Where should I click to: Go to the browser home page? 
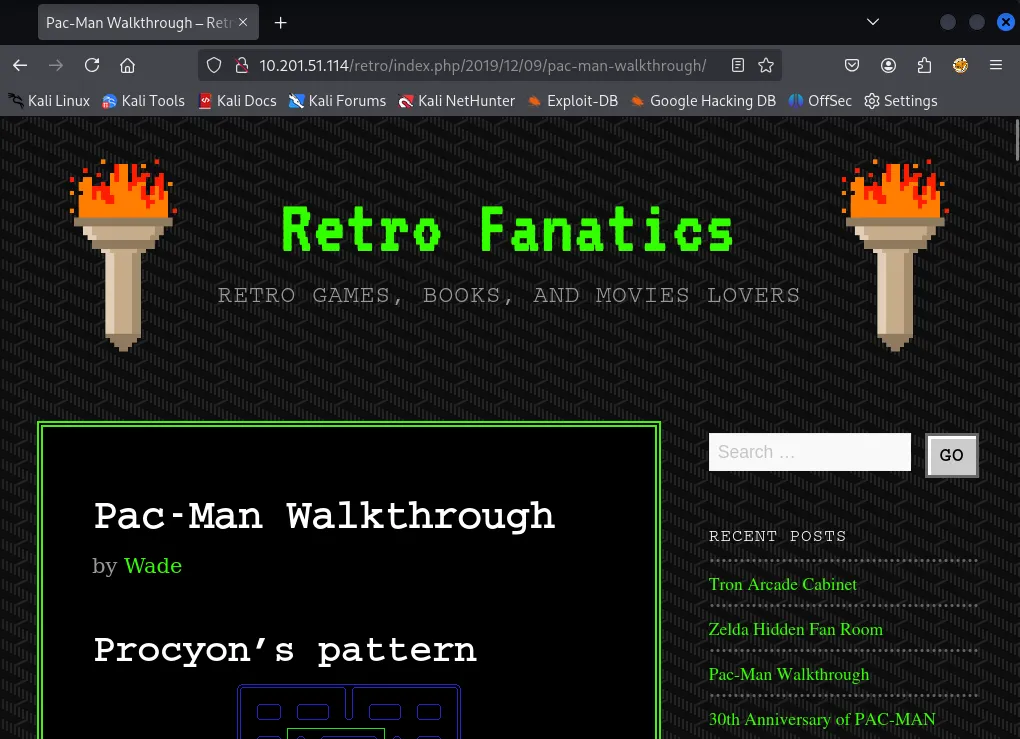[127, 65]
